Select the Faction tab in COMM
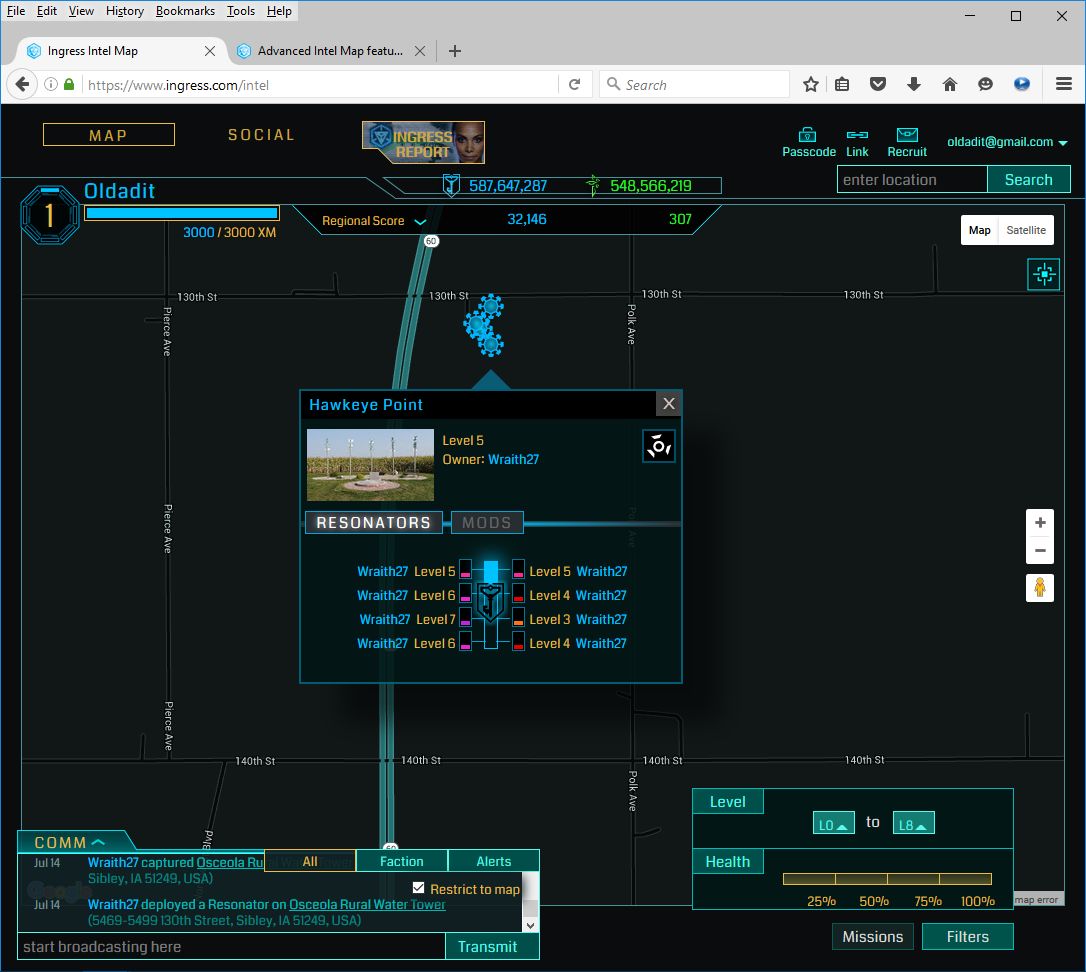 [x=401, y=861]
